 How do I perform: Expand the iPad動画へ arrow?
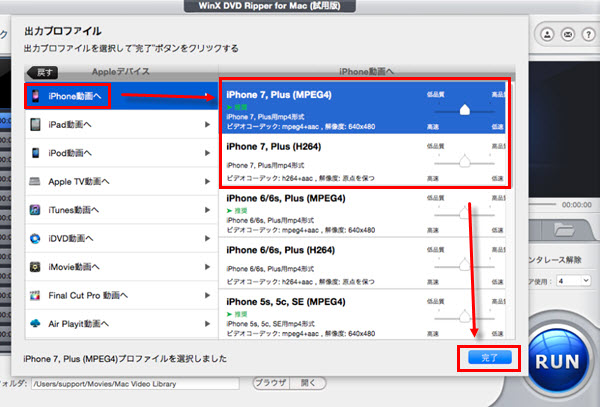[207, 124]
